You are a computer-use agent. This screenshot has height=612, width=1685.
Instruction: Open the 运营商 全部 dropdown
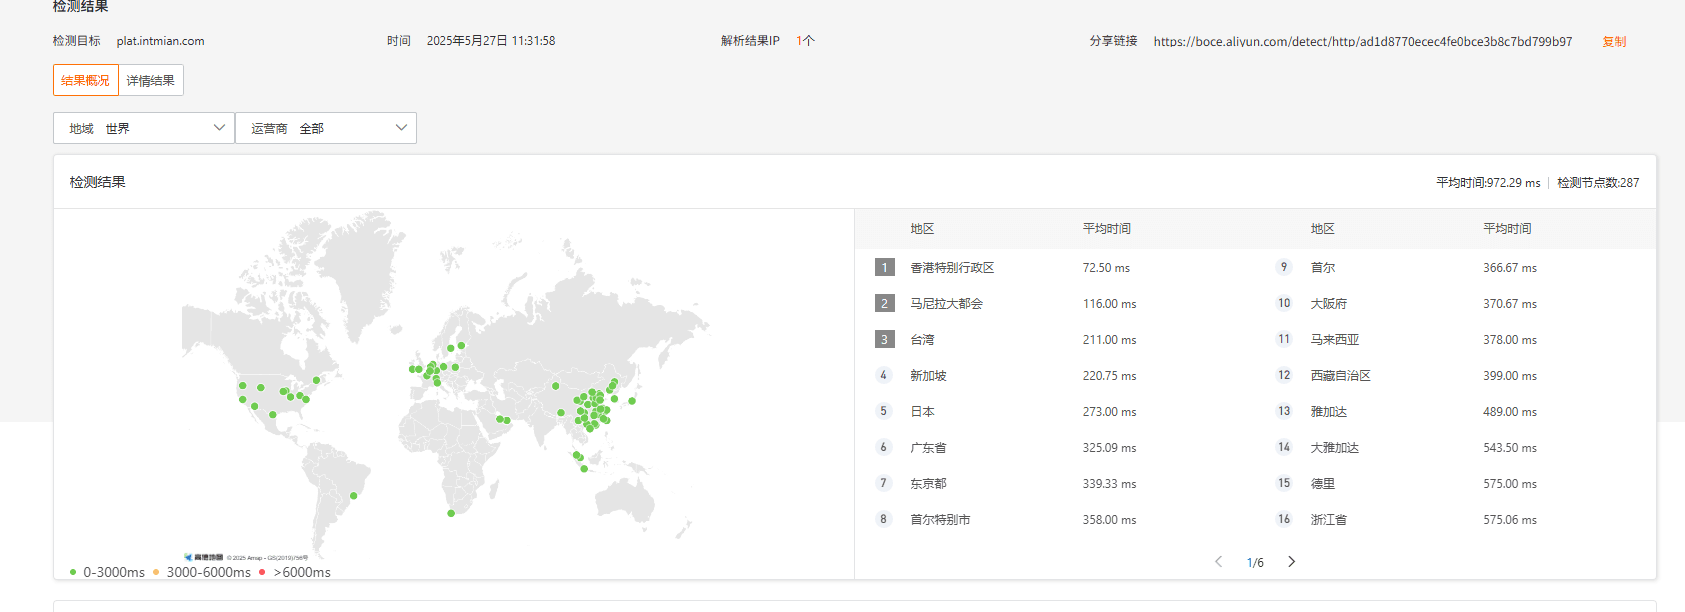[326, 128]
